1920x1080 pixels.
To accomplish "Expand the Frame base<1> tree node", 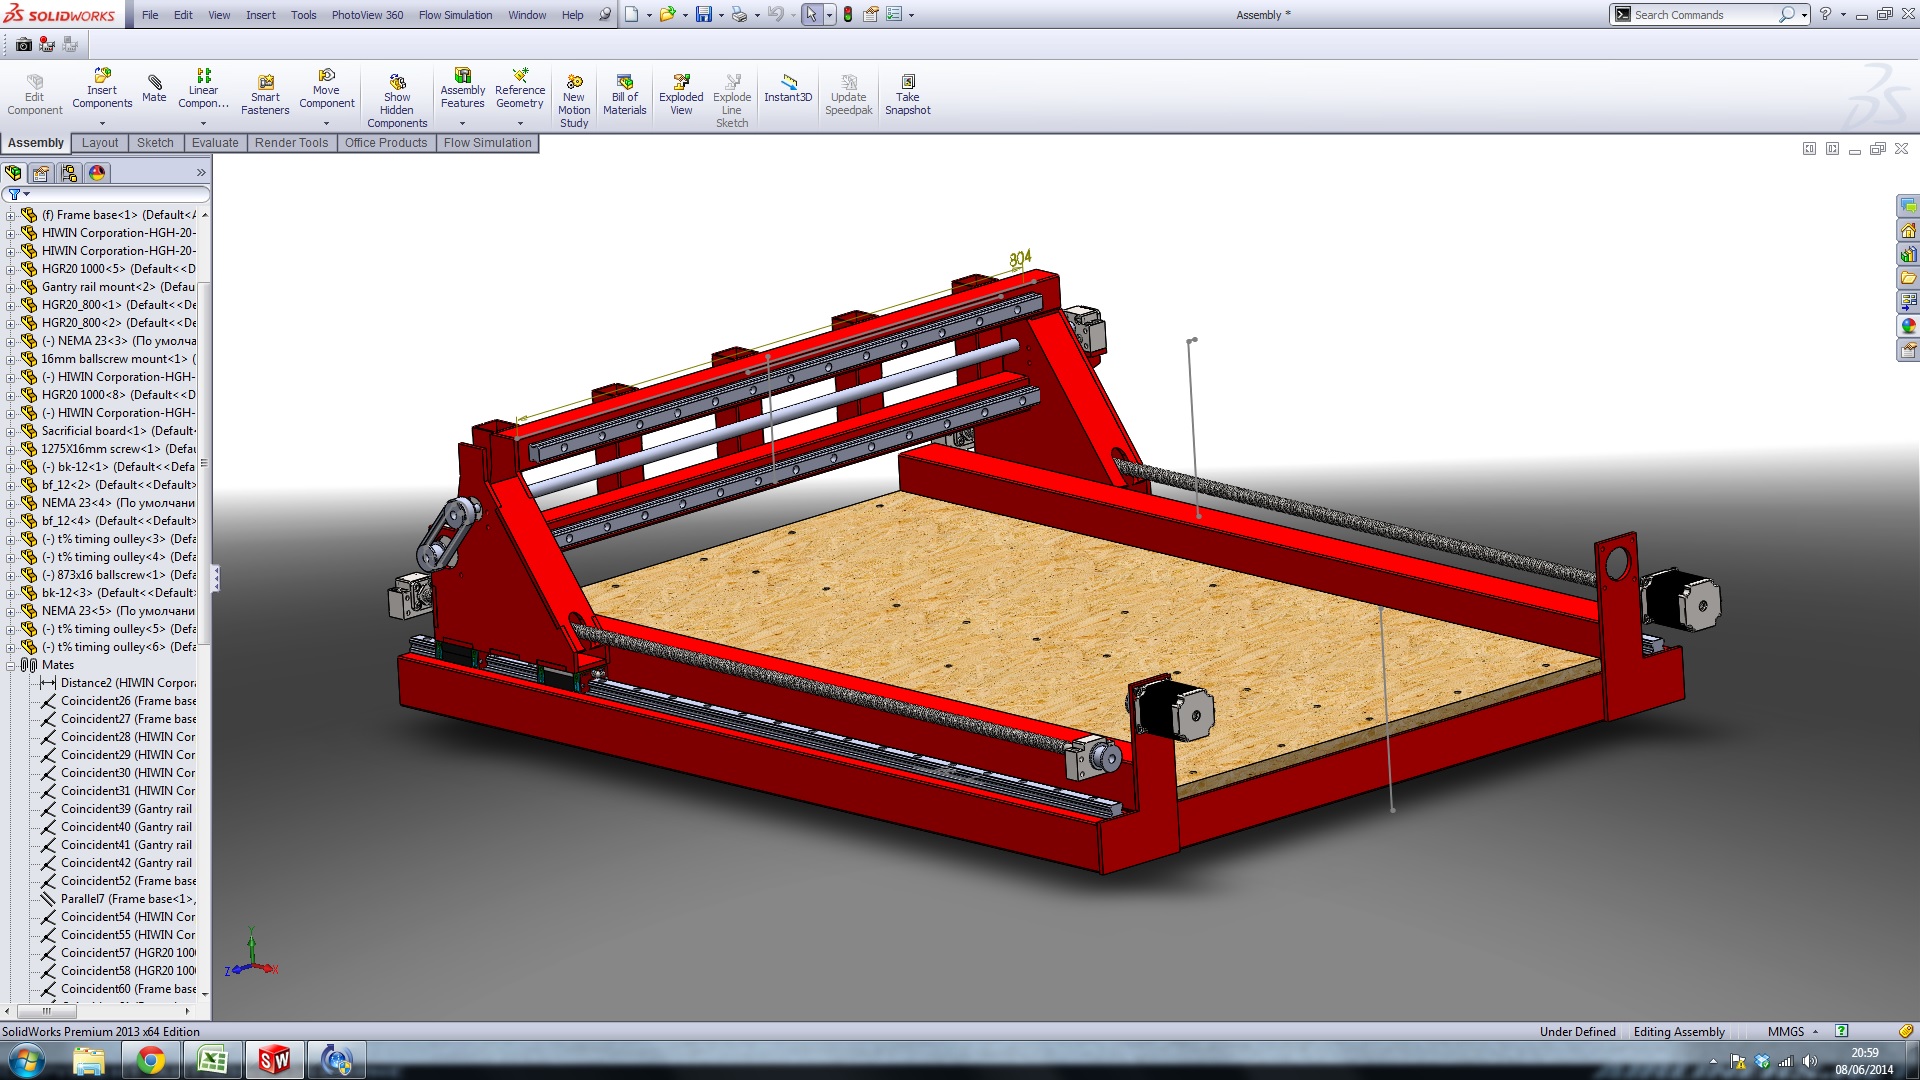I will (10, 215).
